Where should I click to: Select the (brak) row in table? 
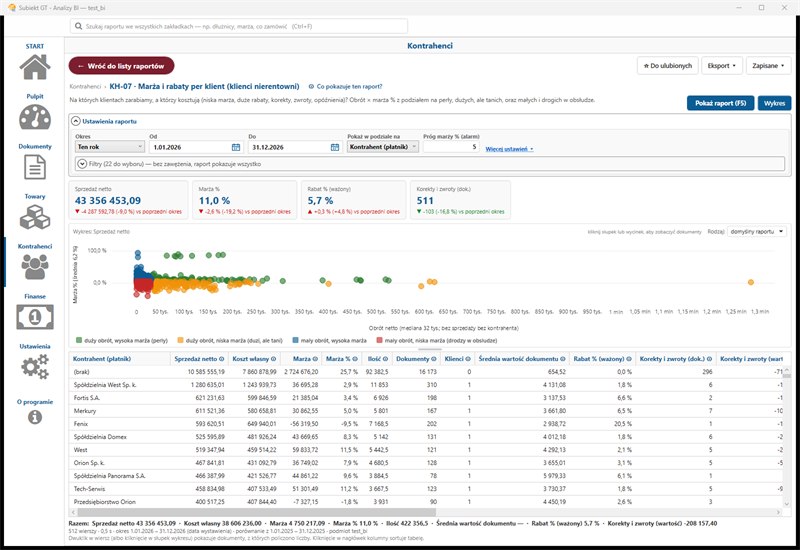(x=426, y=372)
